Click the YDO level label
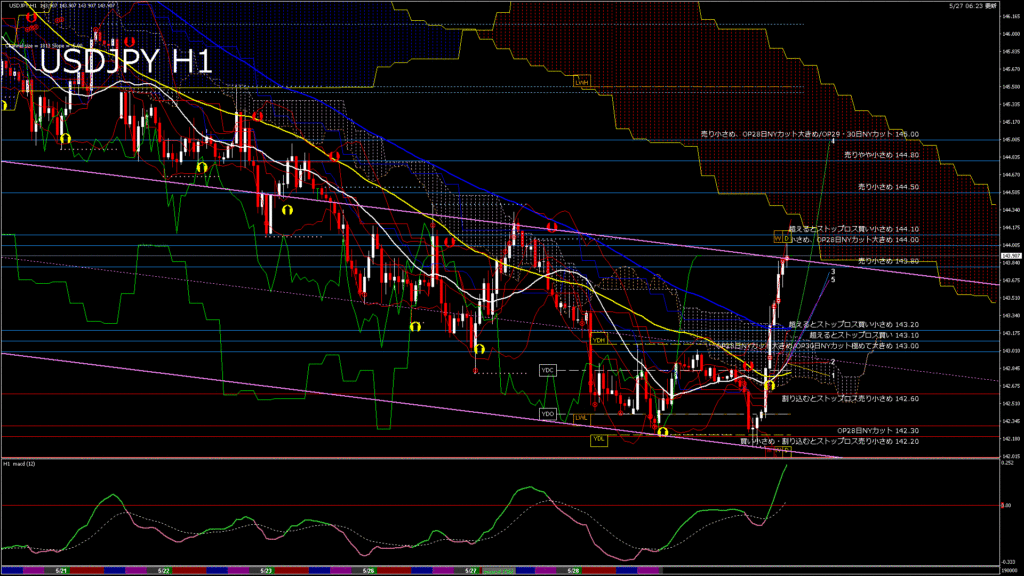Screen dimensions: 1024x576 [x=547, y=414]
